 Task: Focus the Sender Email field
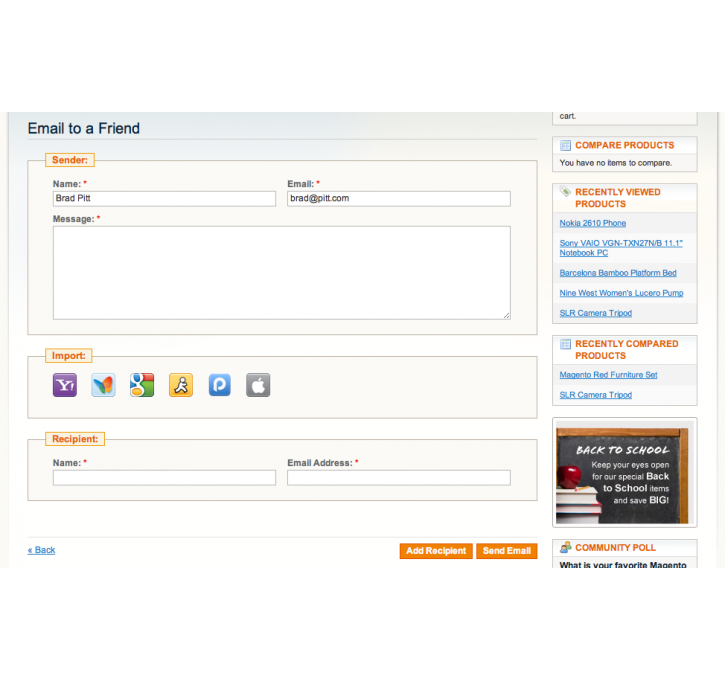click(x=399, y=199)
